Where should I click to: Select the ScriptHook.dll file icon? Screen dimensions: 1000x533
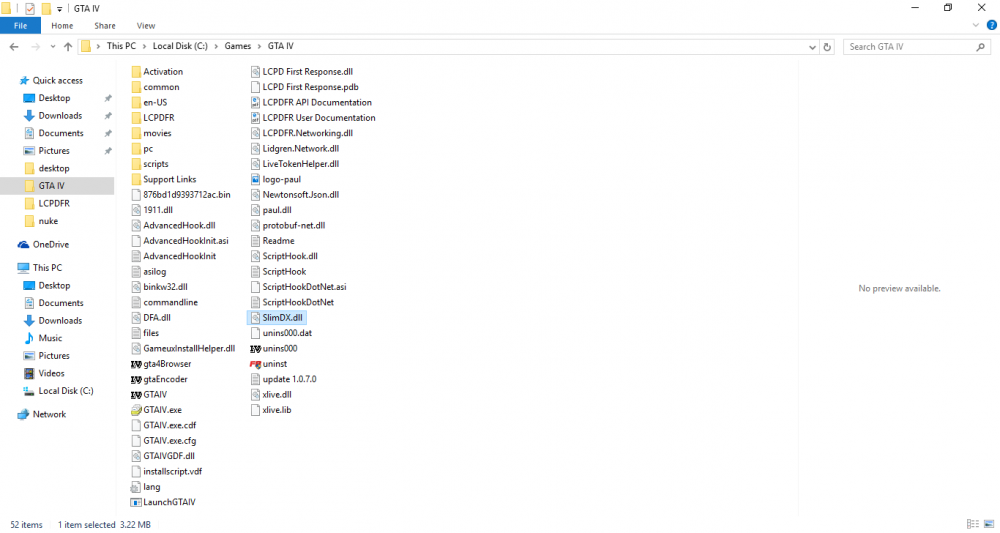click(x=255, y=256)
